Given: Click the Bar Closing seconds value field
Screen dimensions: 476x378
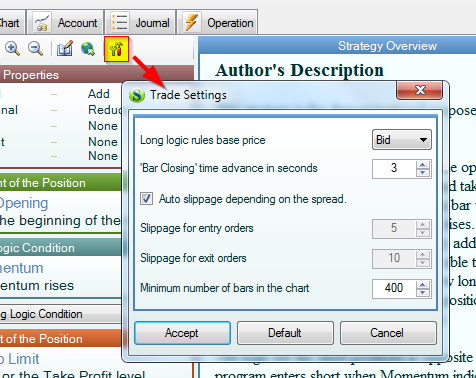Looking at the screenshot, I should 394,169.
